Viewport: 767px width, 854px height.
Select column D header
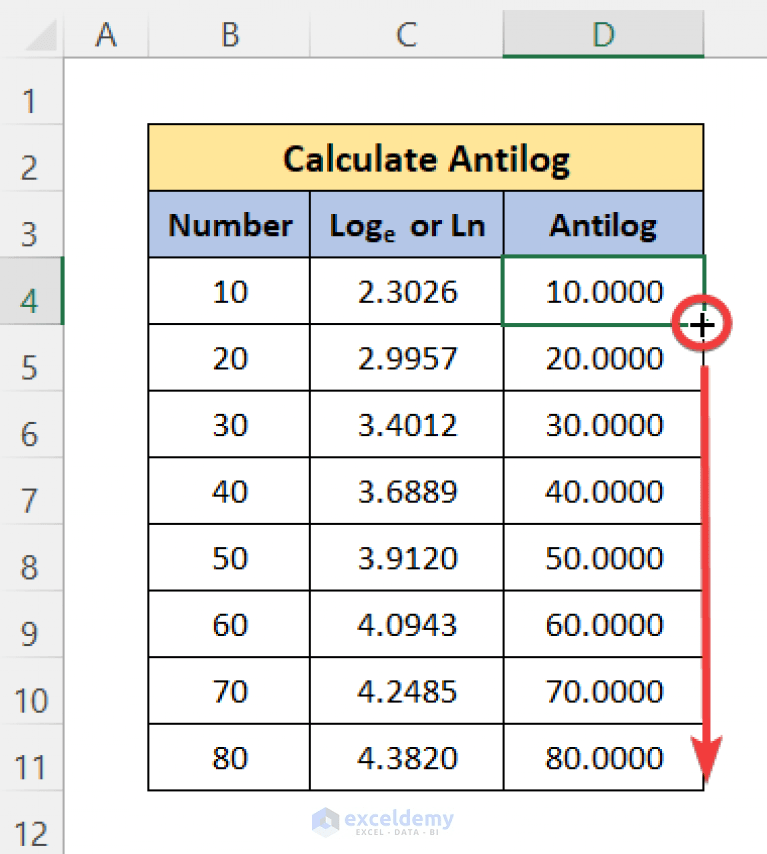click(x=602, y=35)
